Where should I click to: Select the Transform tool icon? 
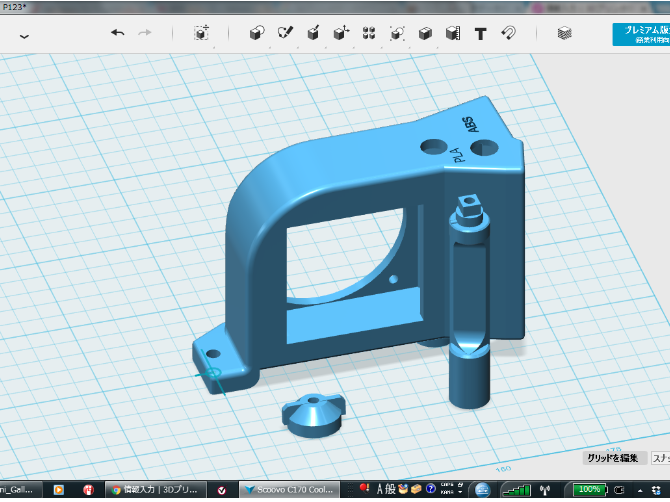coord(201,33)
